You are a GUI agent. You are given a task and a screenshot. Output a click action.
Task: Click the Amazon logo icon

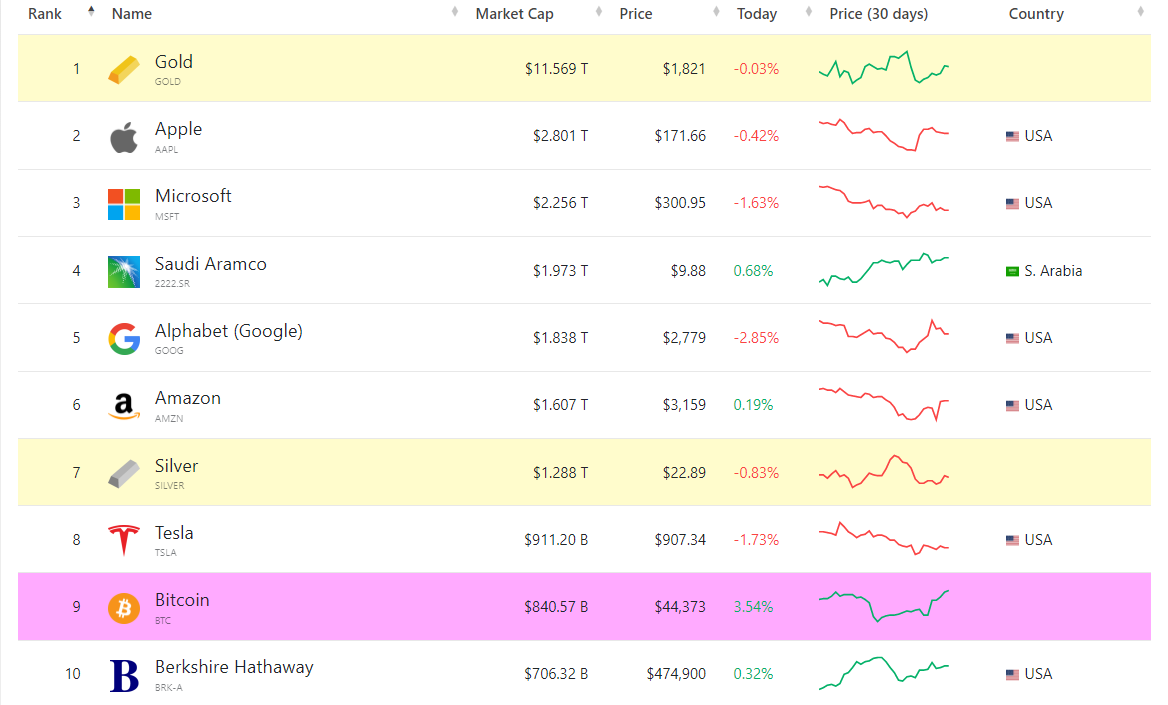[124, 406]
